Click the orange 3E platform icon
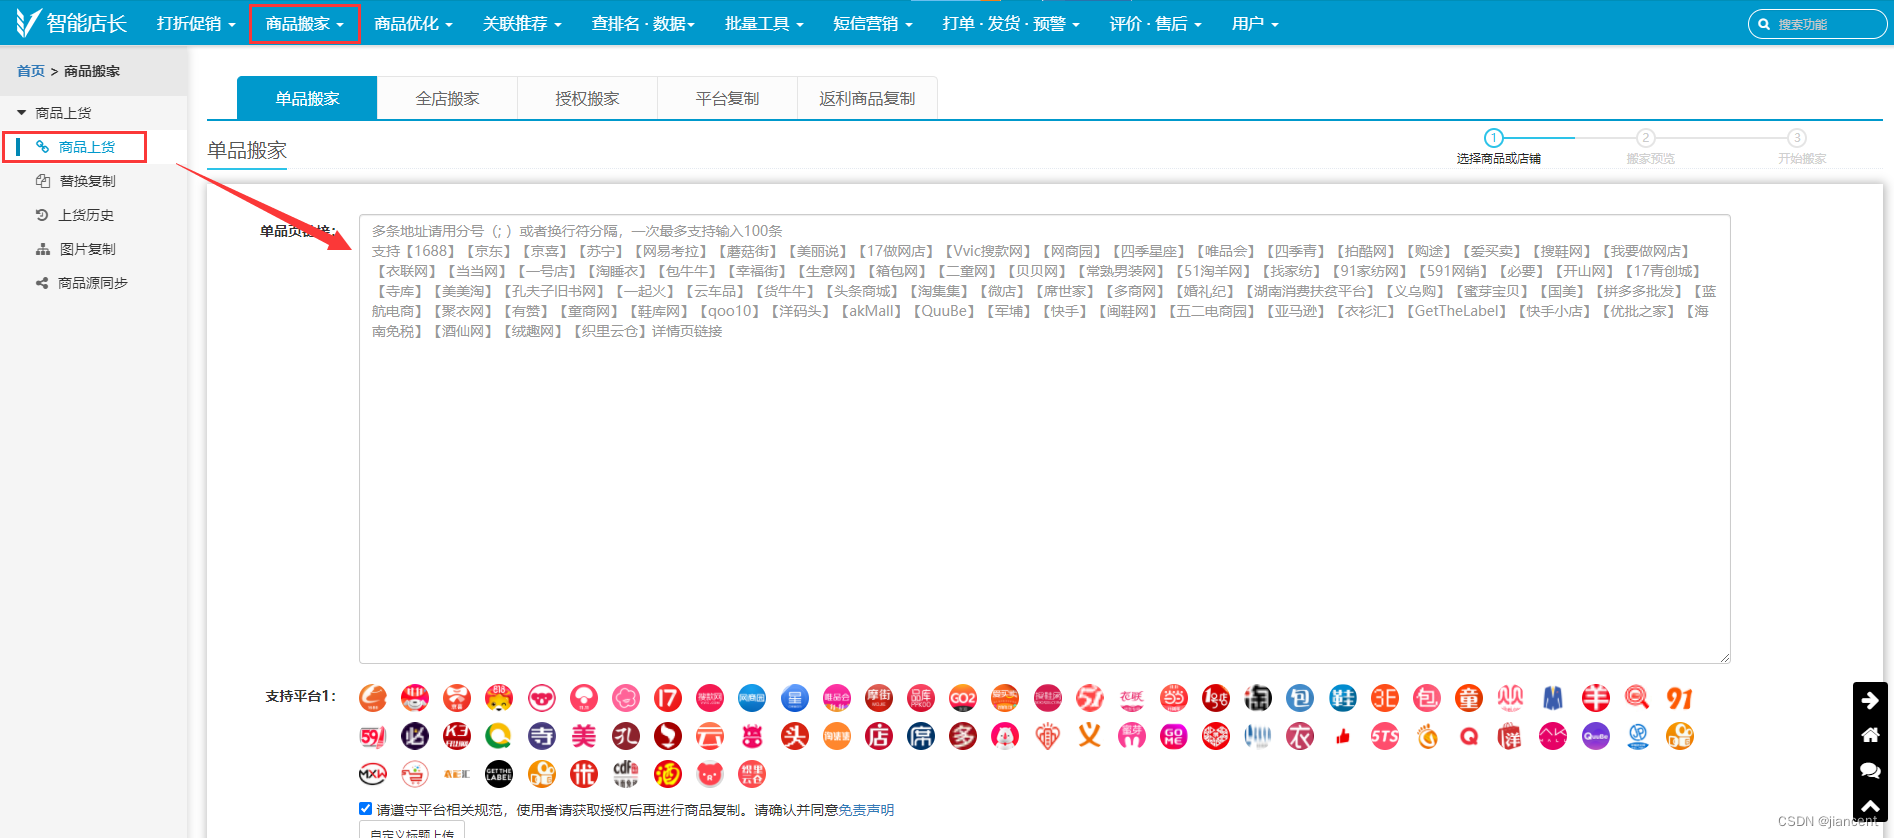The image size is (1894, 838). (x=1385, y=698)
